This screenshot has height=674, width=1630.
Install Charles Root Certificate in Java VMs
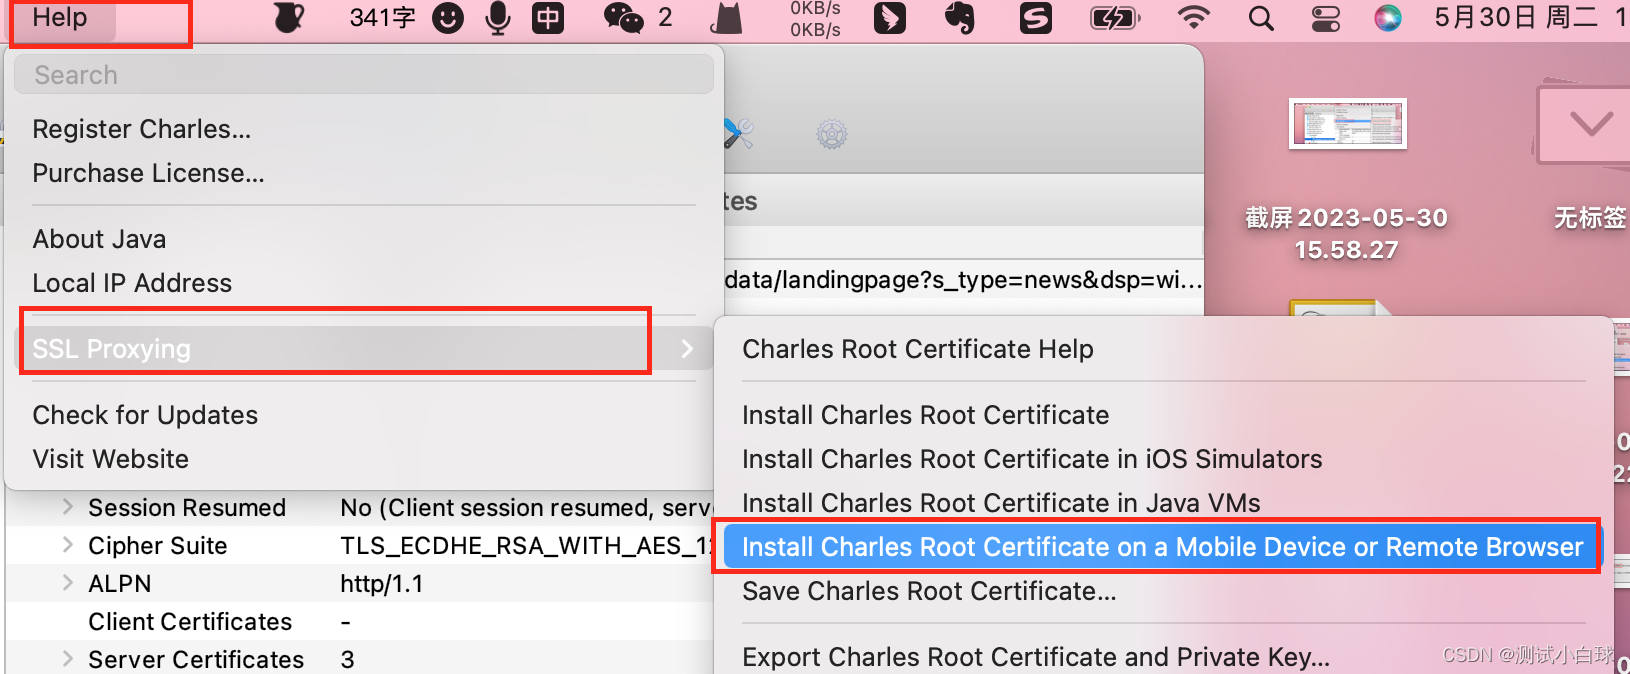coord(1001,503)
